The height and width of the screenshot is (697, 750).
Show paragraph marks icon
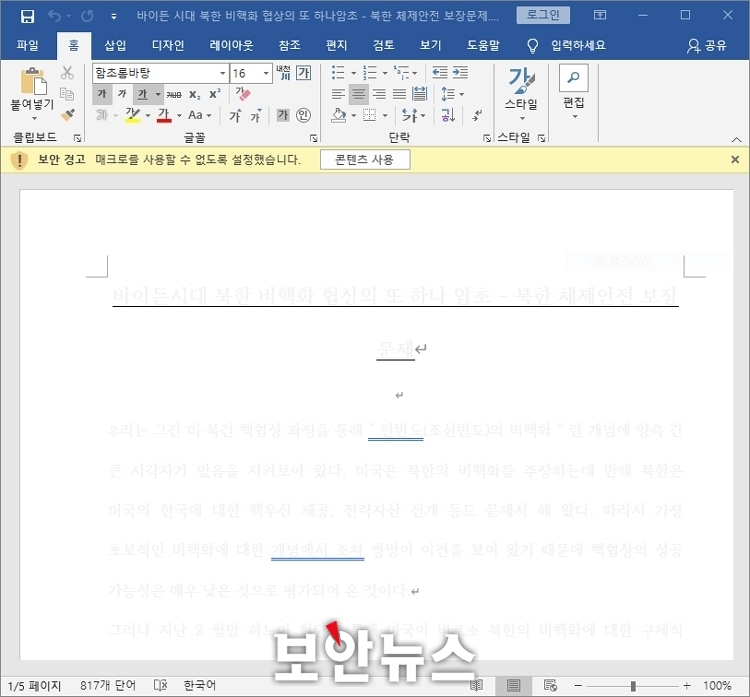(x=477, y=115)
